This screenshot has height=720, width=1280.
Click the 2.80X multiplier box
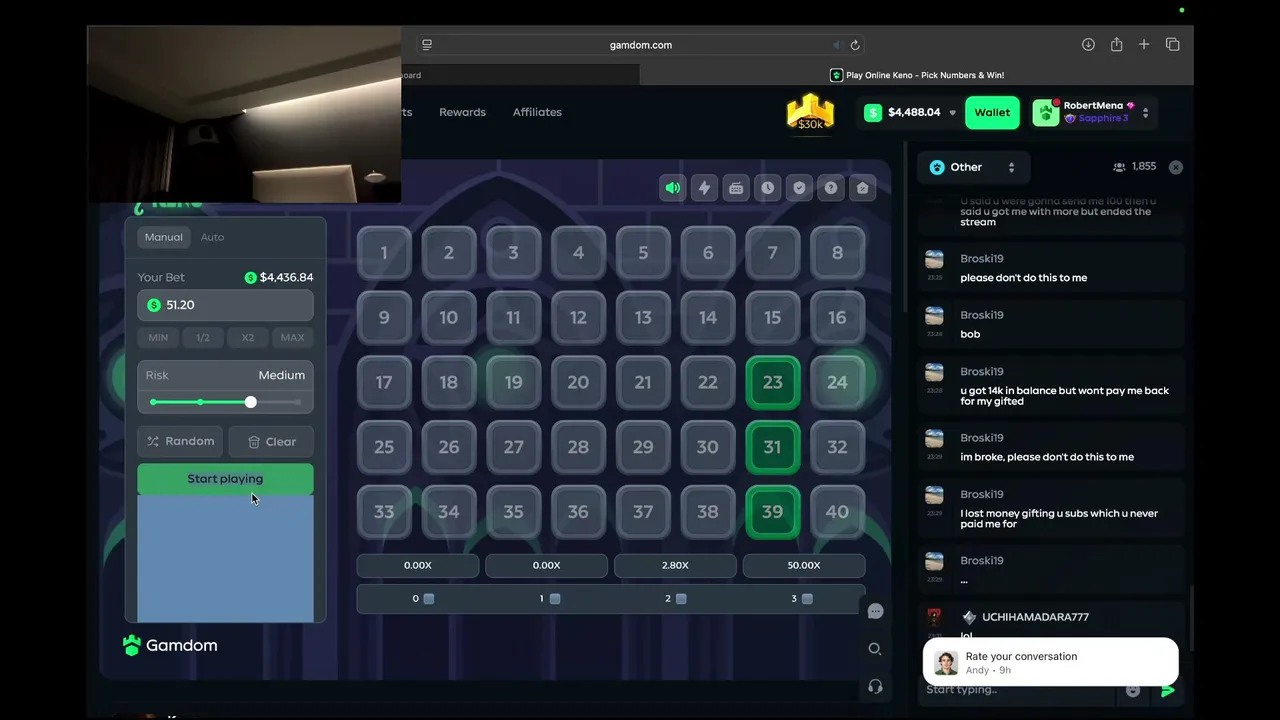[675, 565]
